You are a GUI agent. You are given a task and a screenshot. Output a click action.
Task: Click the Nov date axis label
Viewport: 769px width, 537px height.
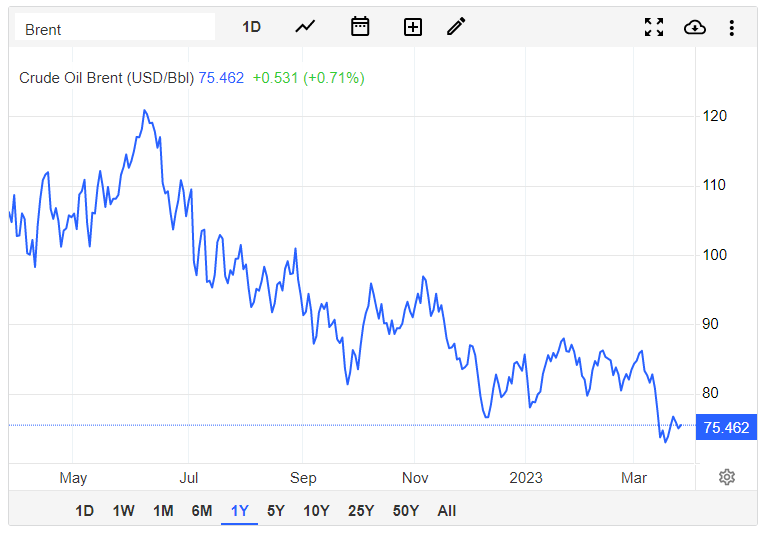point(415,478)
